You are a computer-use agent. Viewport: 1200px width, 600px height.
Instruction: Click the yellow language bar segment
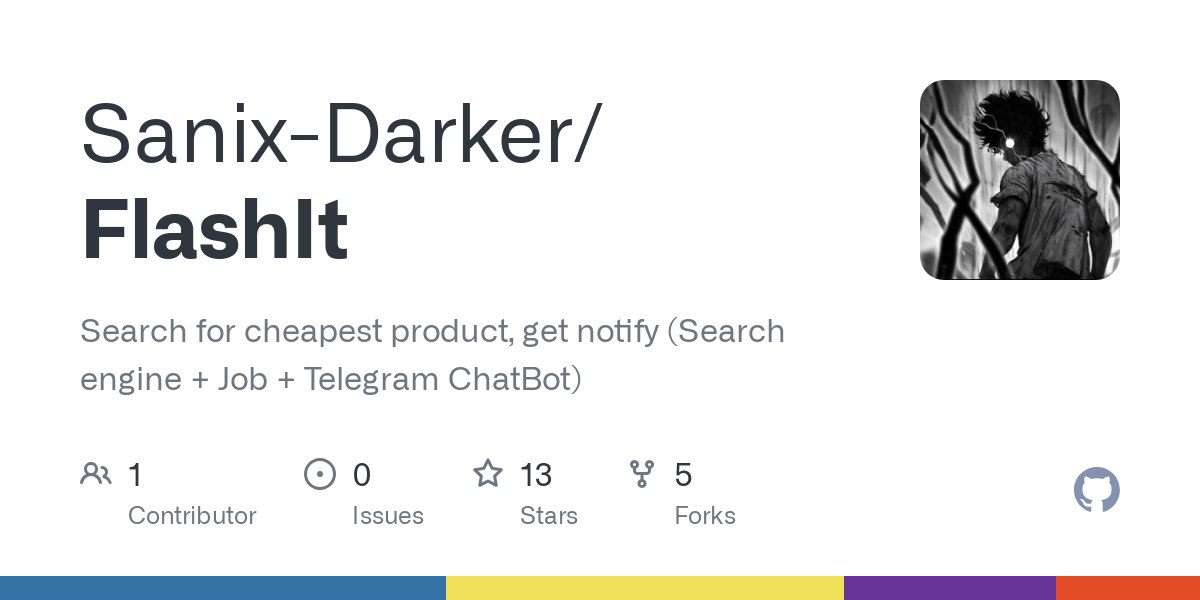coord(644,588)
